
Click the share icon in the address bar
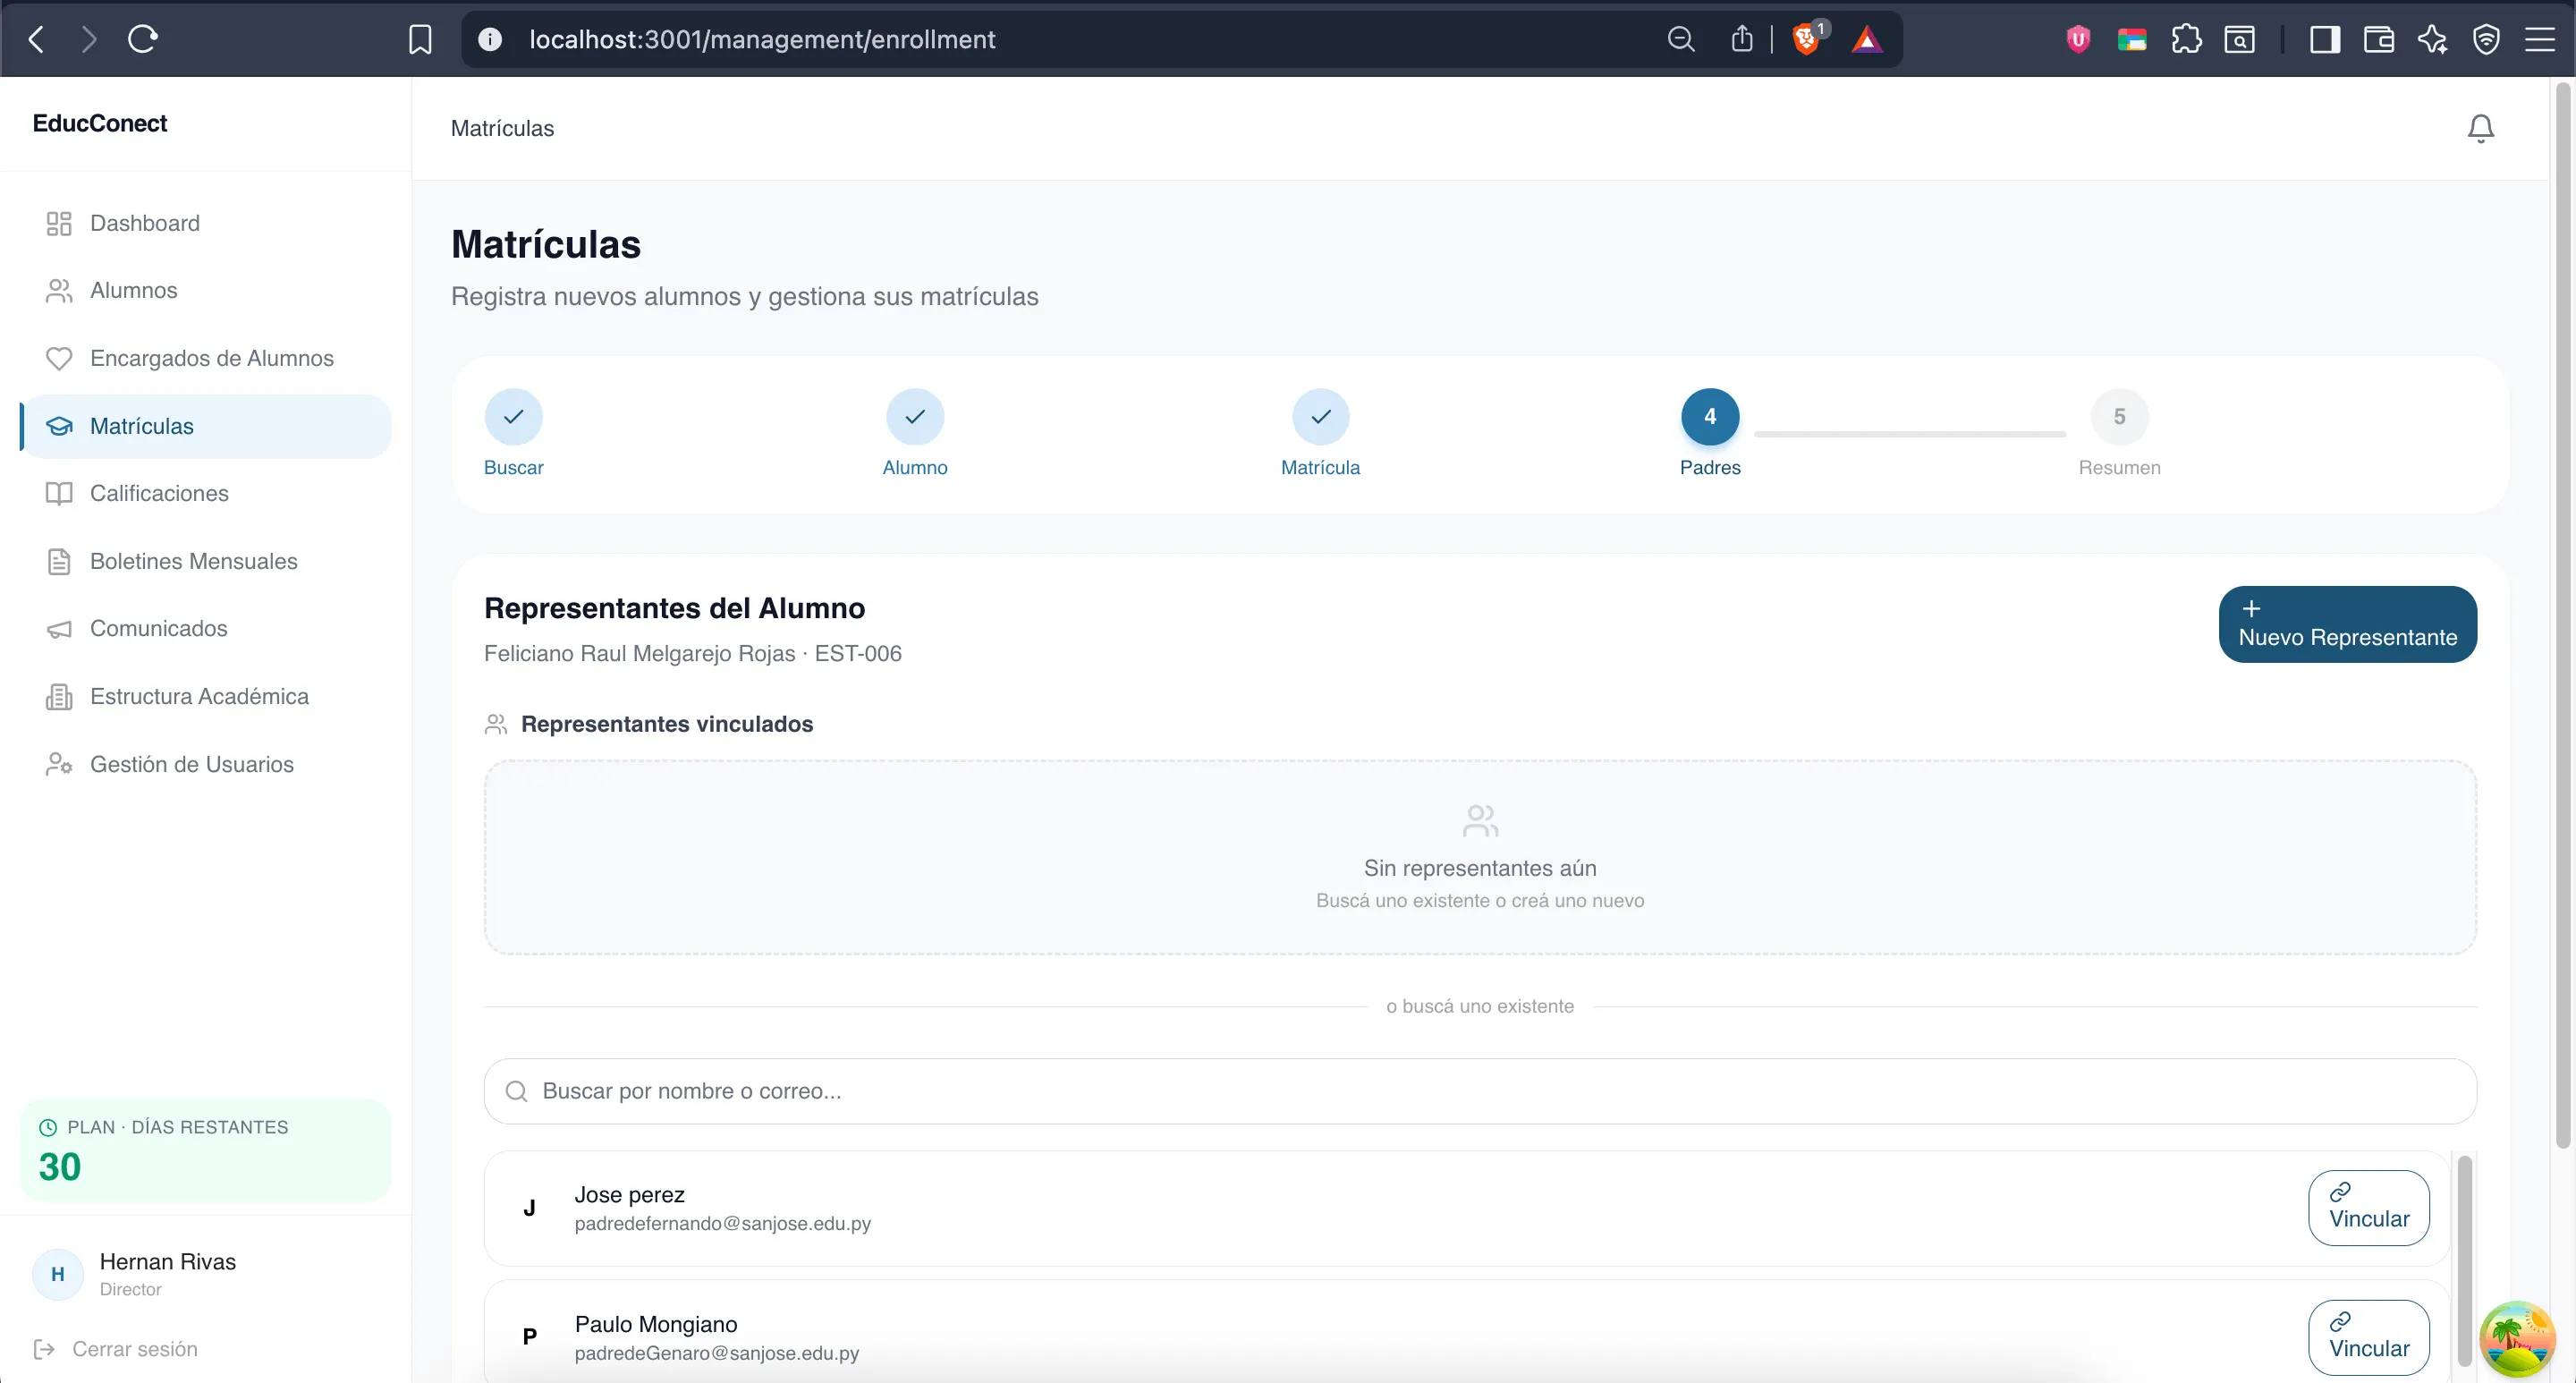coord(1742,39)
